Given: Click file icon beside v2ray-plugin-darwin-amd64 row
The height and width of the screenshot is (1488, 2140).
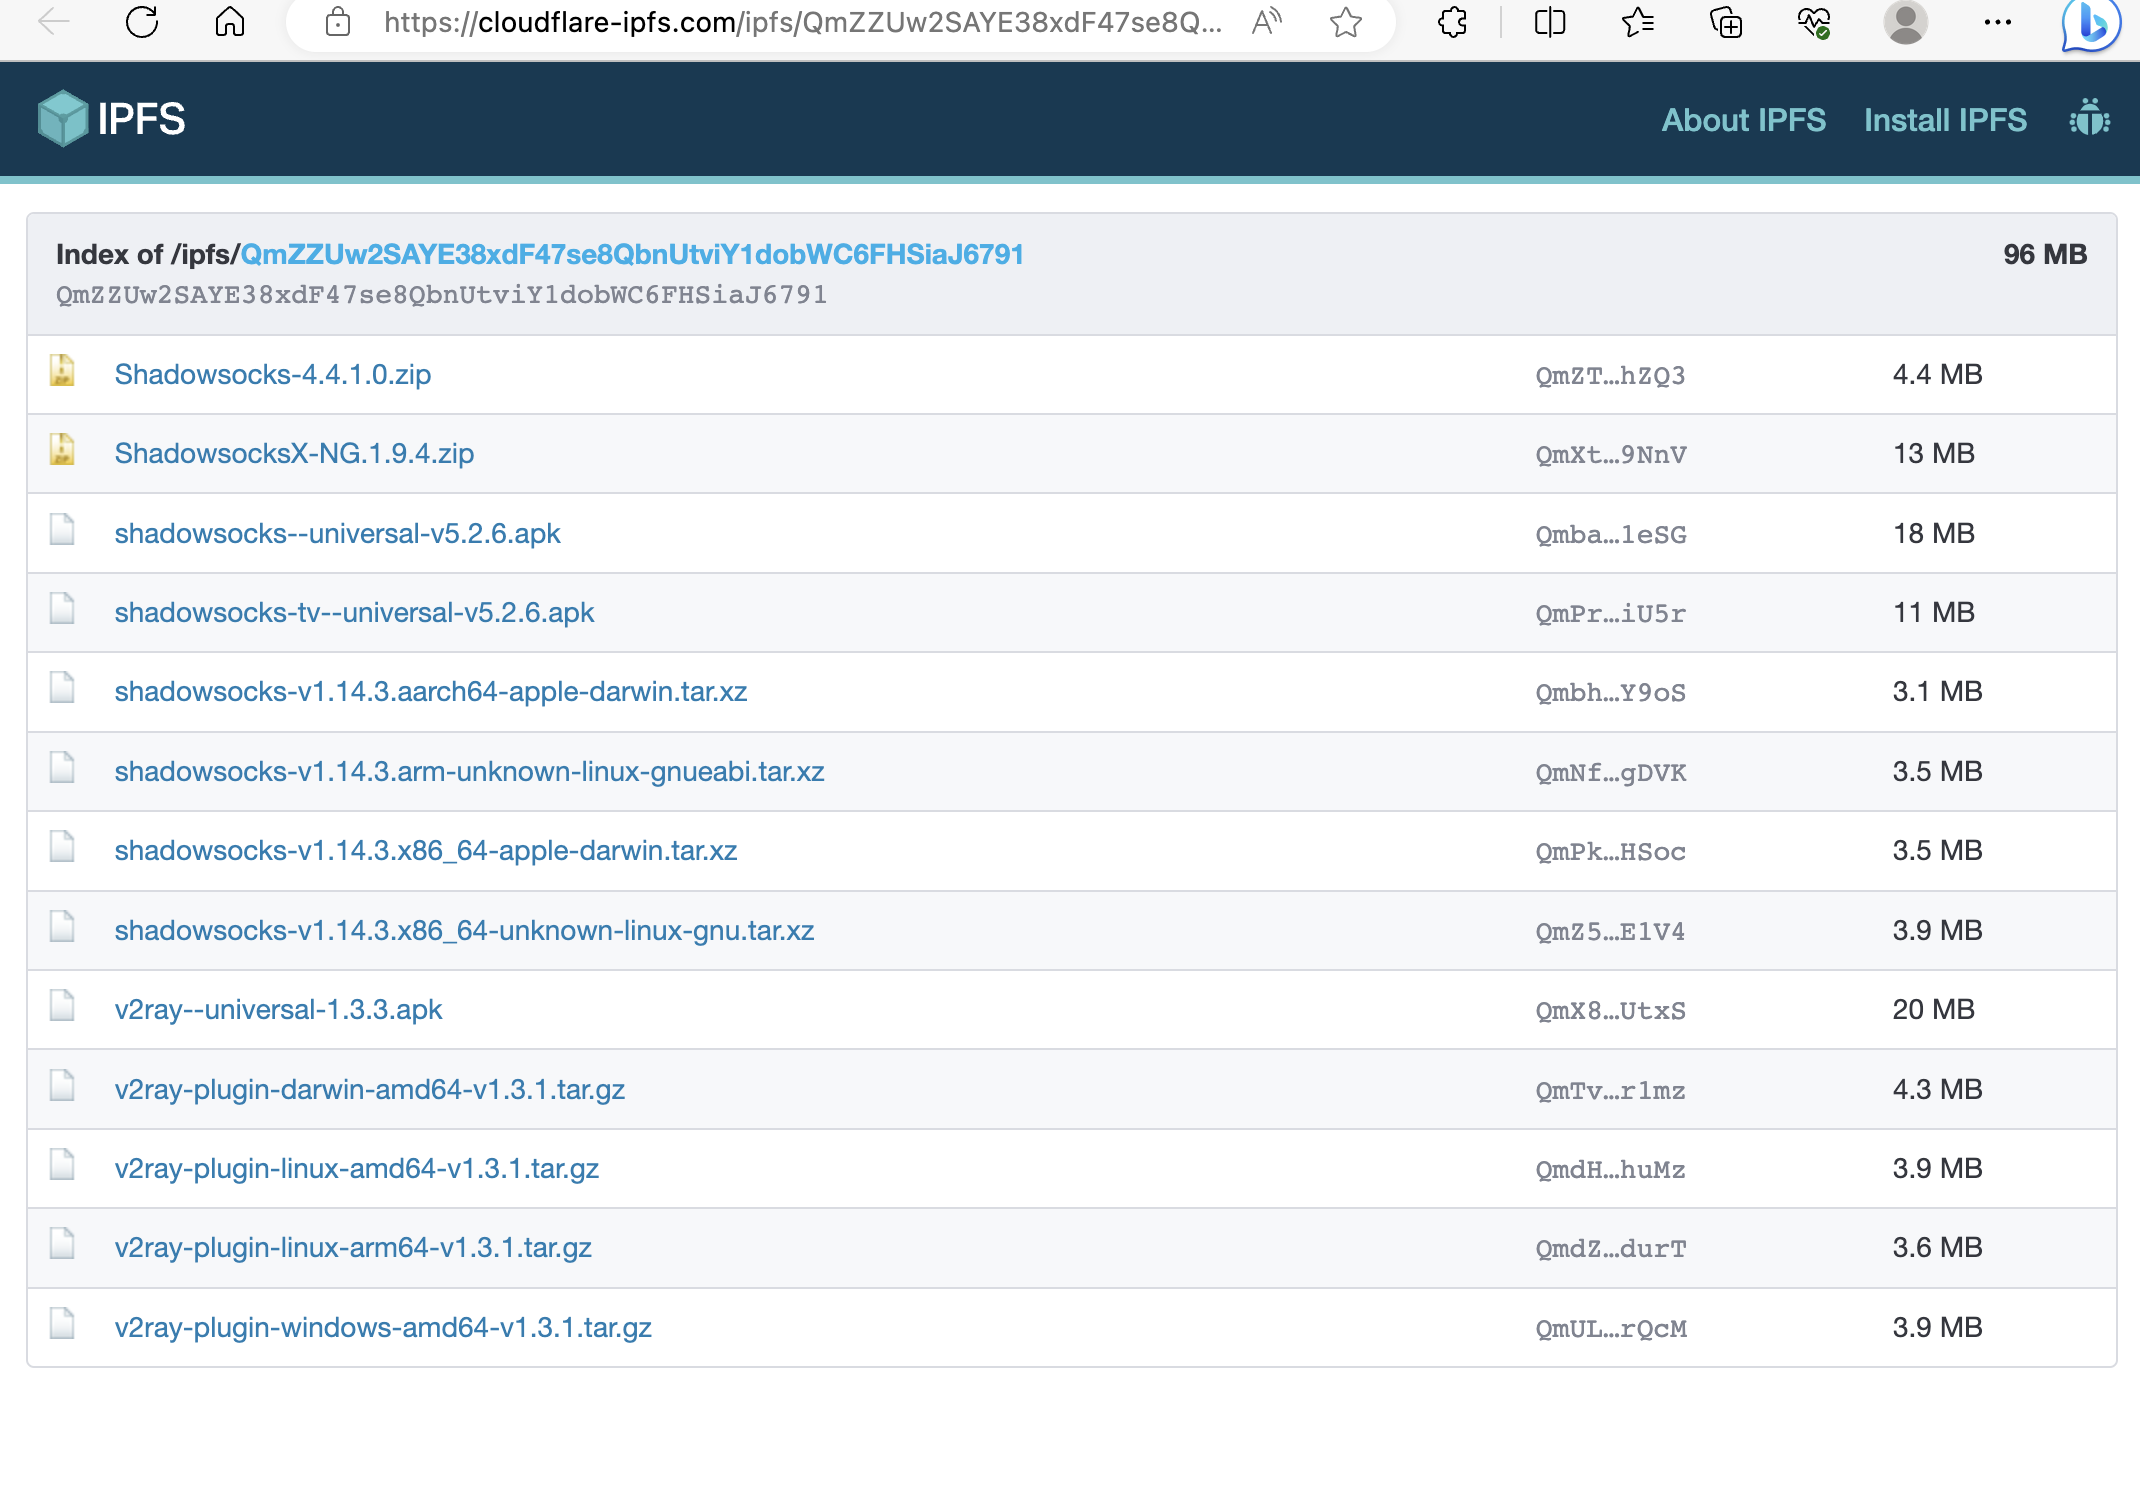Looking at the screenshot, I should (x=62, y=1085).
